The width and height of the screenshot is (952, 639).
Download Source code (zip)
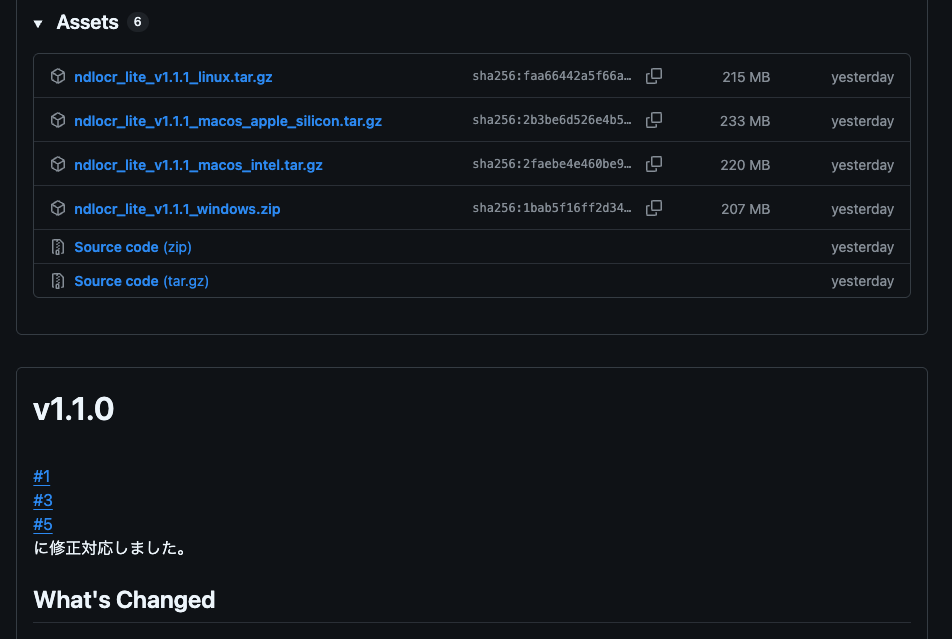point(132,247)
